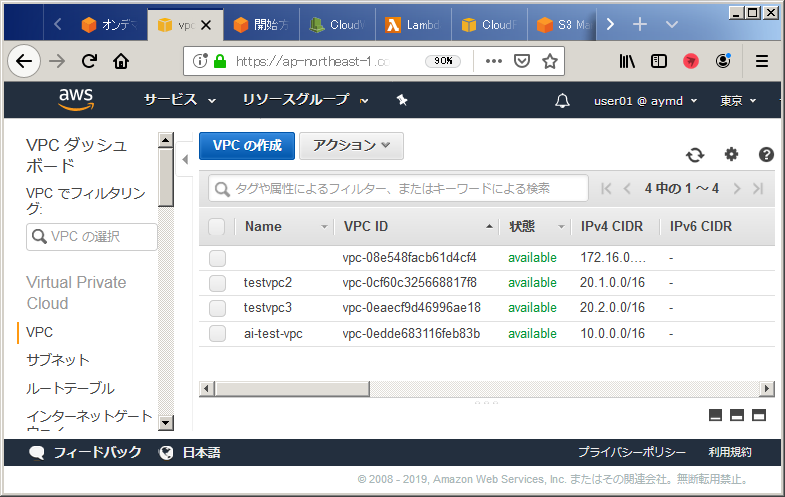
Task: Go to browser home page
Action: click(121, 61)
